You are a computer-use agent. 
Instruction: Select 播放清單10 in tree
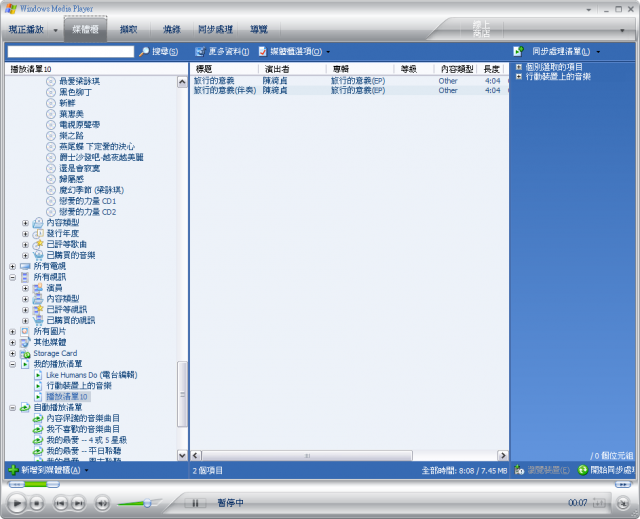pyautogui.click(x=67, y=397)
